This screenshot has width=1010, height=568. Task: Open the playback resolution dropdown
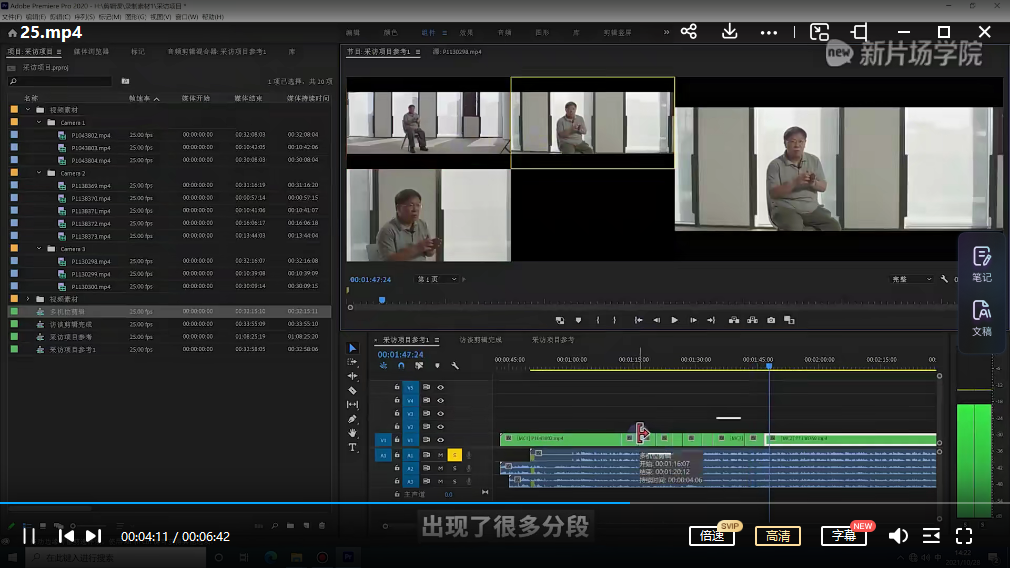pyautogui.click(x=912, y=279)
